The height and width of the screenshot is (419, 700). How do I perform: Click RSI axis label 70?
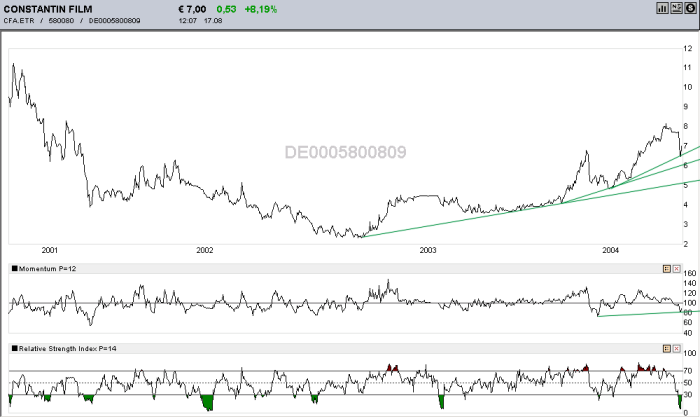[688, 371]
